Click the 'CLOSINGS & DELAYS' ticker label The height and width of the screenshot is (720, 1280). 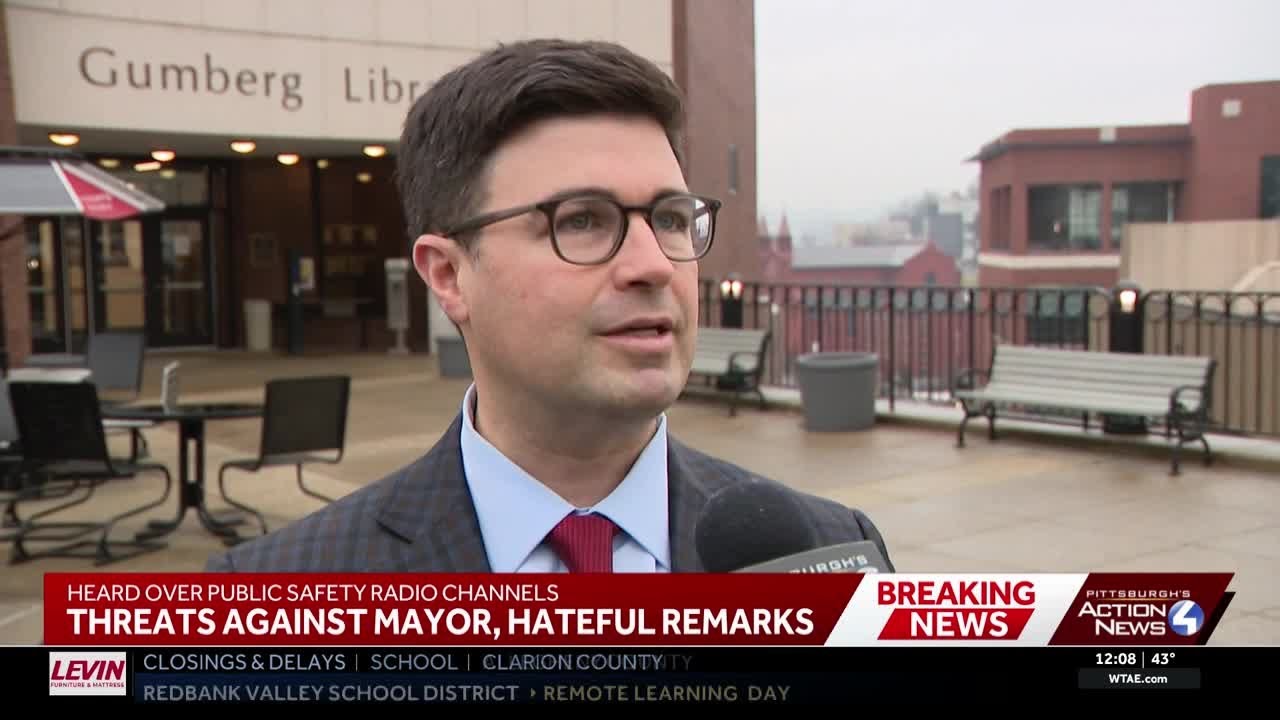[244, 662]
